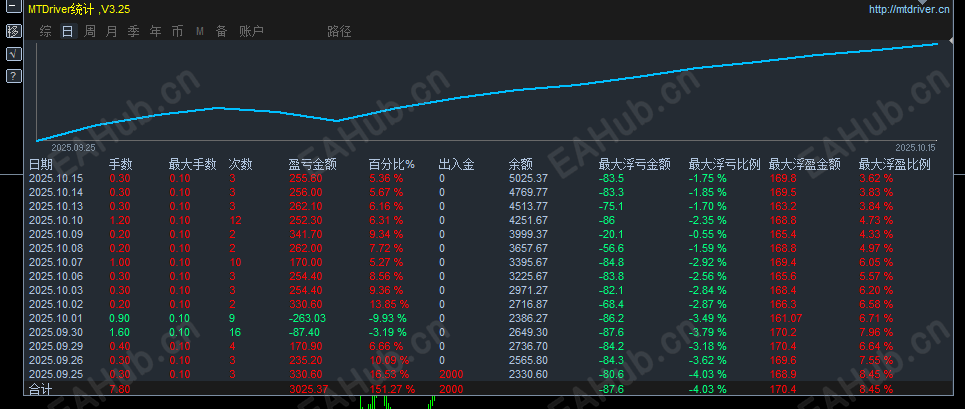Click the MTDriver统计 V3.25 title
Screen dimensions: 965x409
(79, 9)
